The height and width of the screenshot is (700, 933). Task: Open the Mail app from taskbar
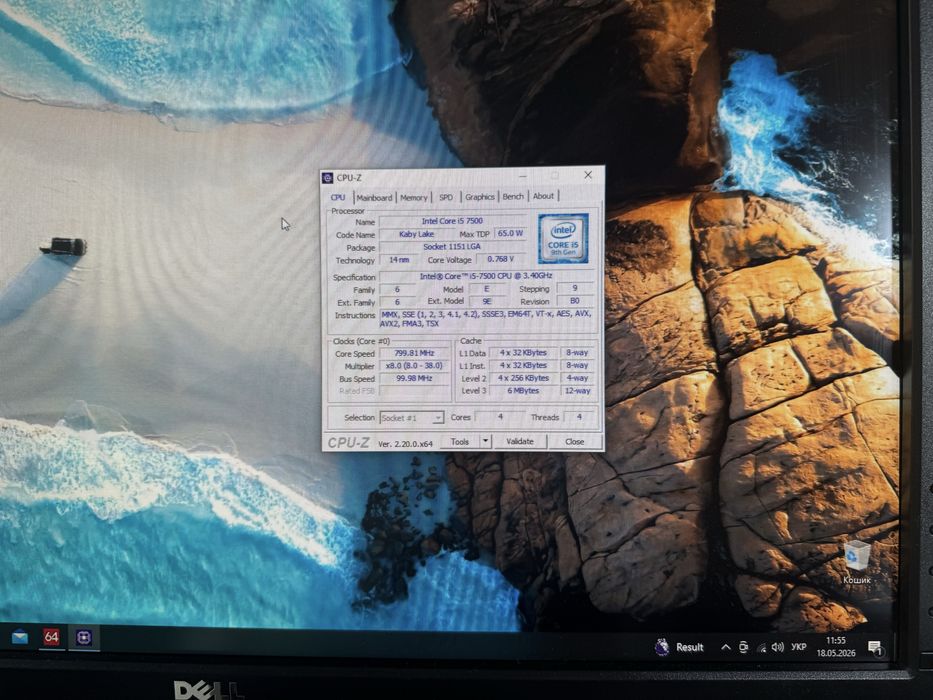20,638
